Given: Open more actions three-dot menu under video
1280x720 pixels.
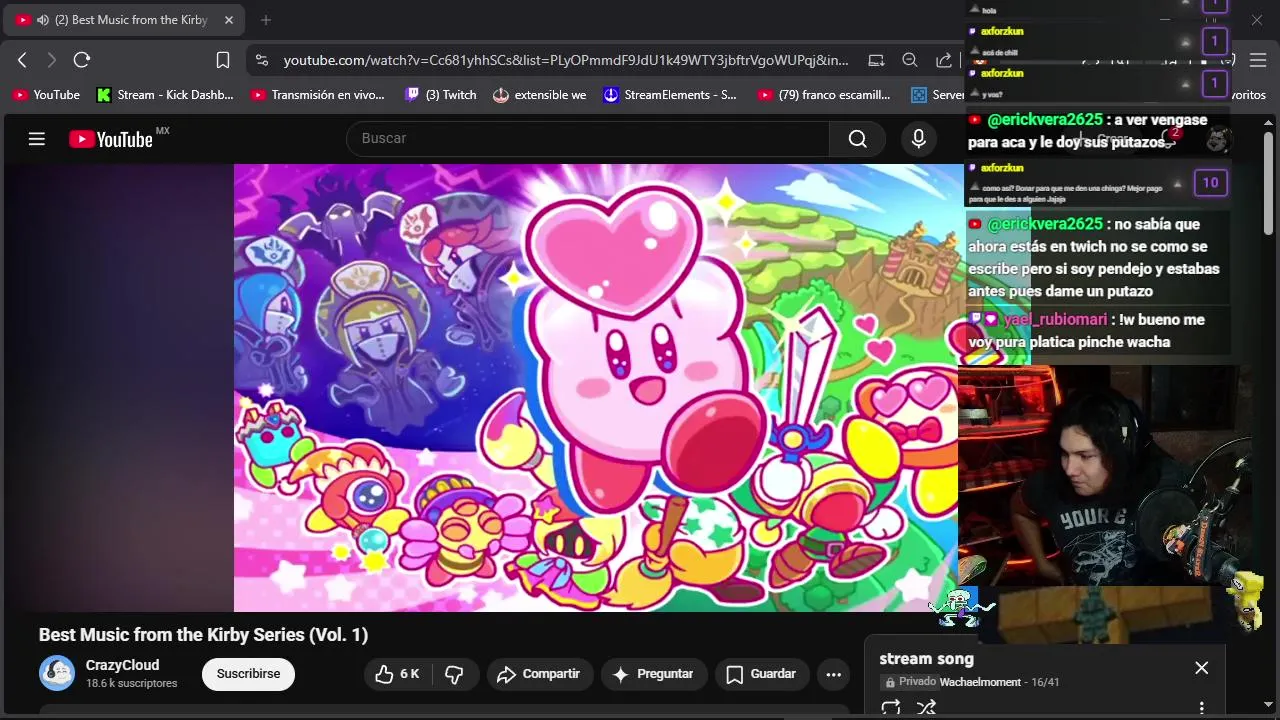Looking at the screenshot, I should pos(834,674).
